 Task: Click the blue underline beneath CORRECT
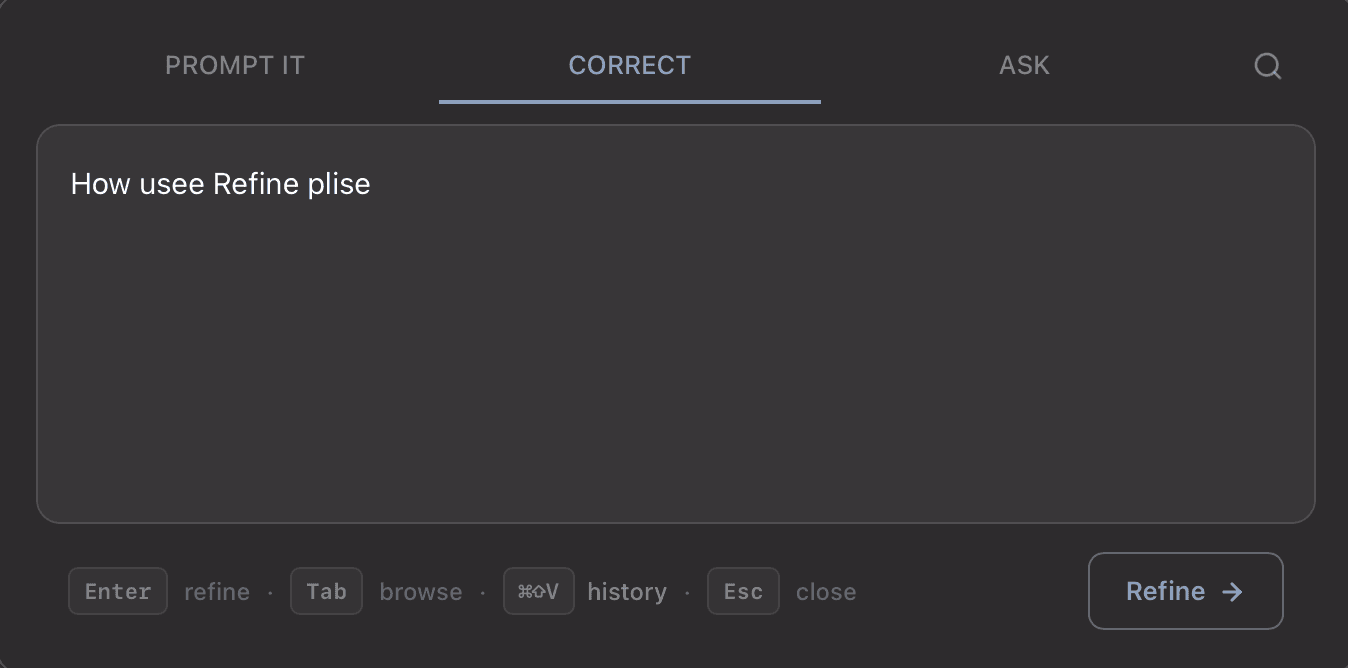(629, 100)
